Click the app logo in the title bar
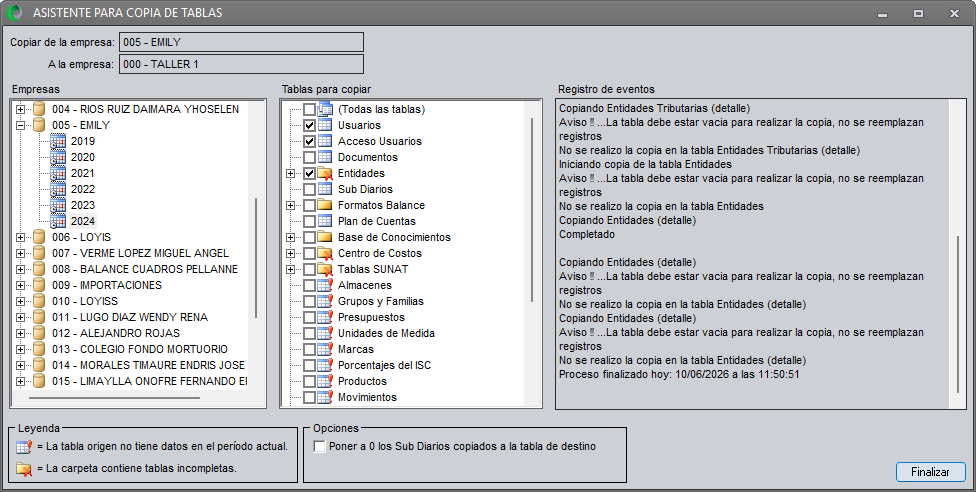The image size is (976, 492). point(13,12)
